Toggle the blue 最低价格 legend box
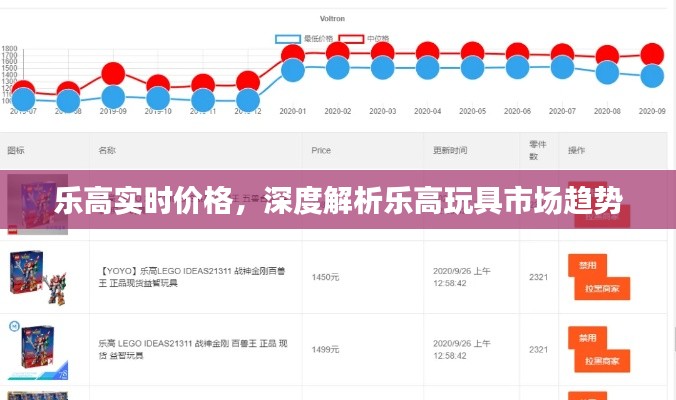This screenshot has height=400, width=676. tap(288, 39)
